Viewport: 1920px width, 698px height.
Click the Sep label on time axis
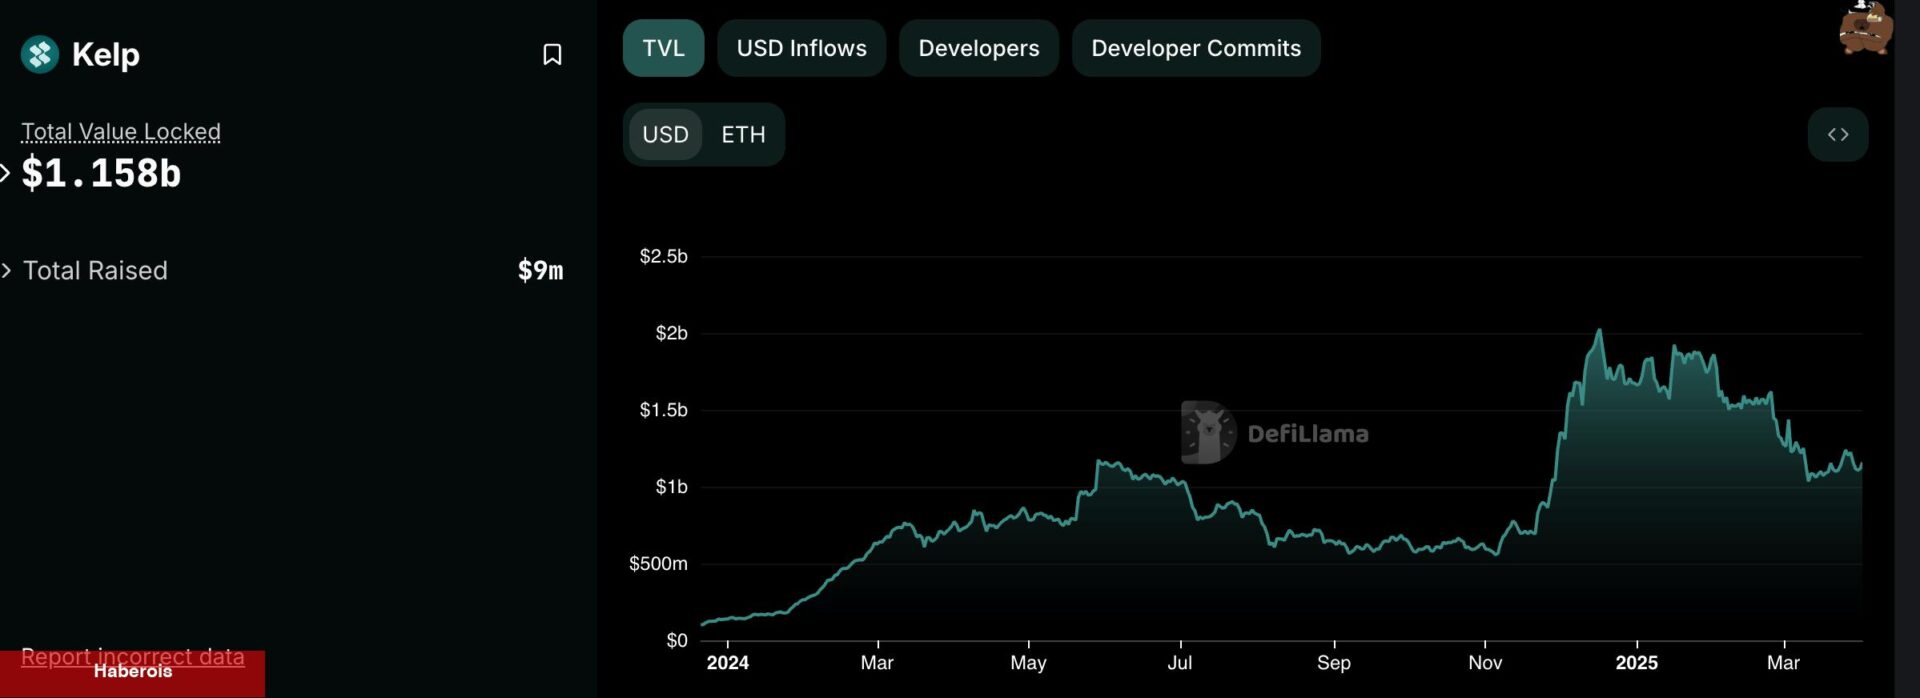coord(1334,662)
